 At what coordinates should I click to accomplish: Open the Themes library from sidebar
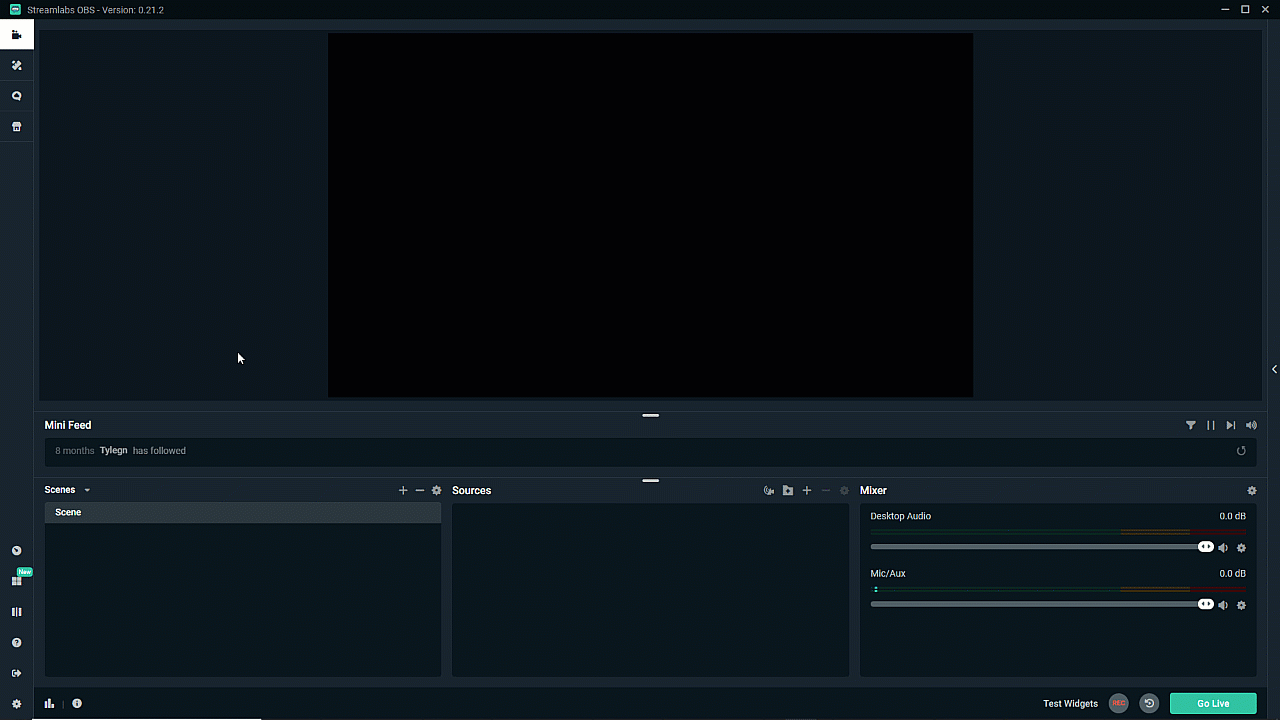tap(16, 65)
